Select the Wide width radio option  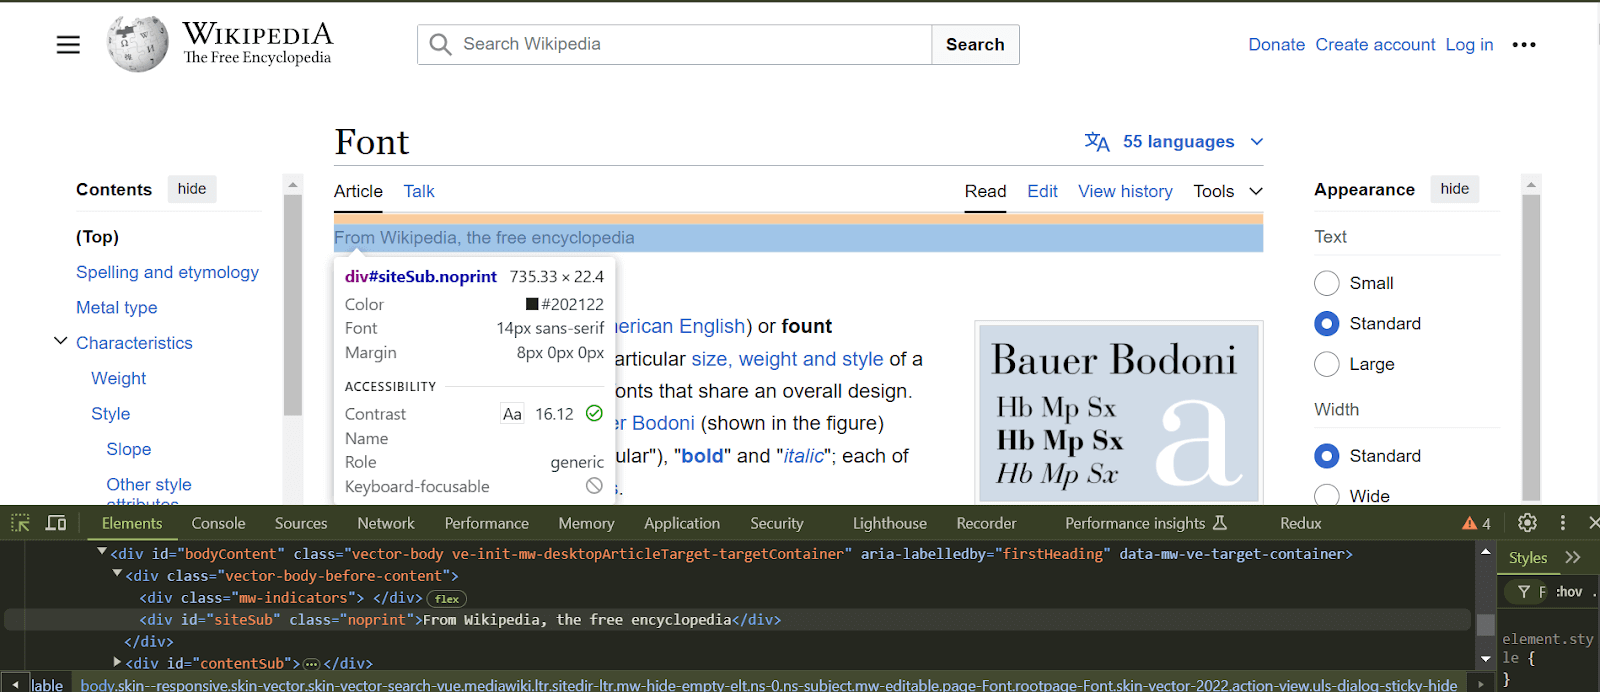(x=1327, y=495)
